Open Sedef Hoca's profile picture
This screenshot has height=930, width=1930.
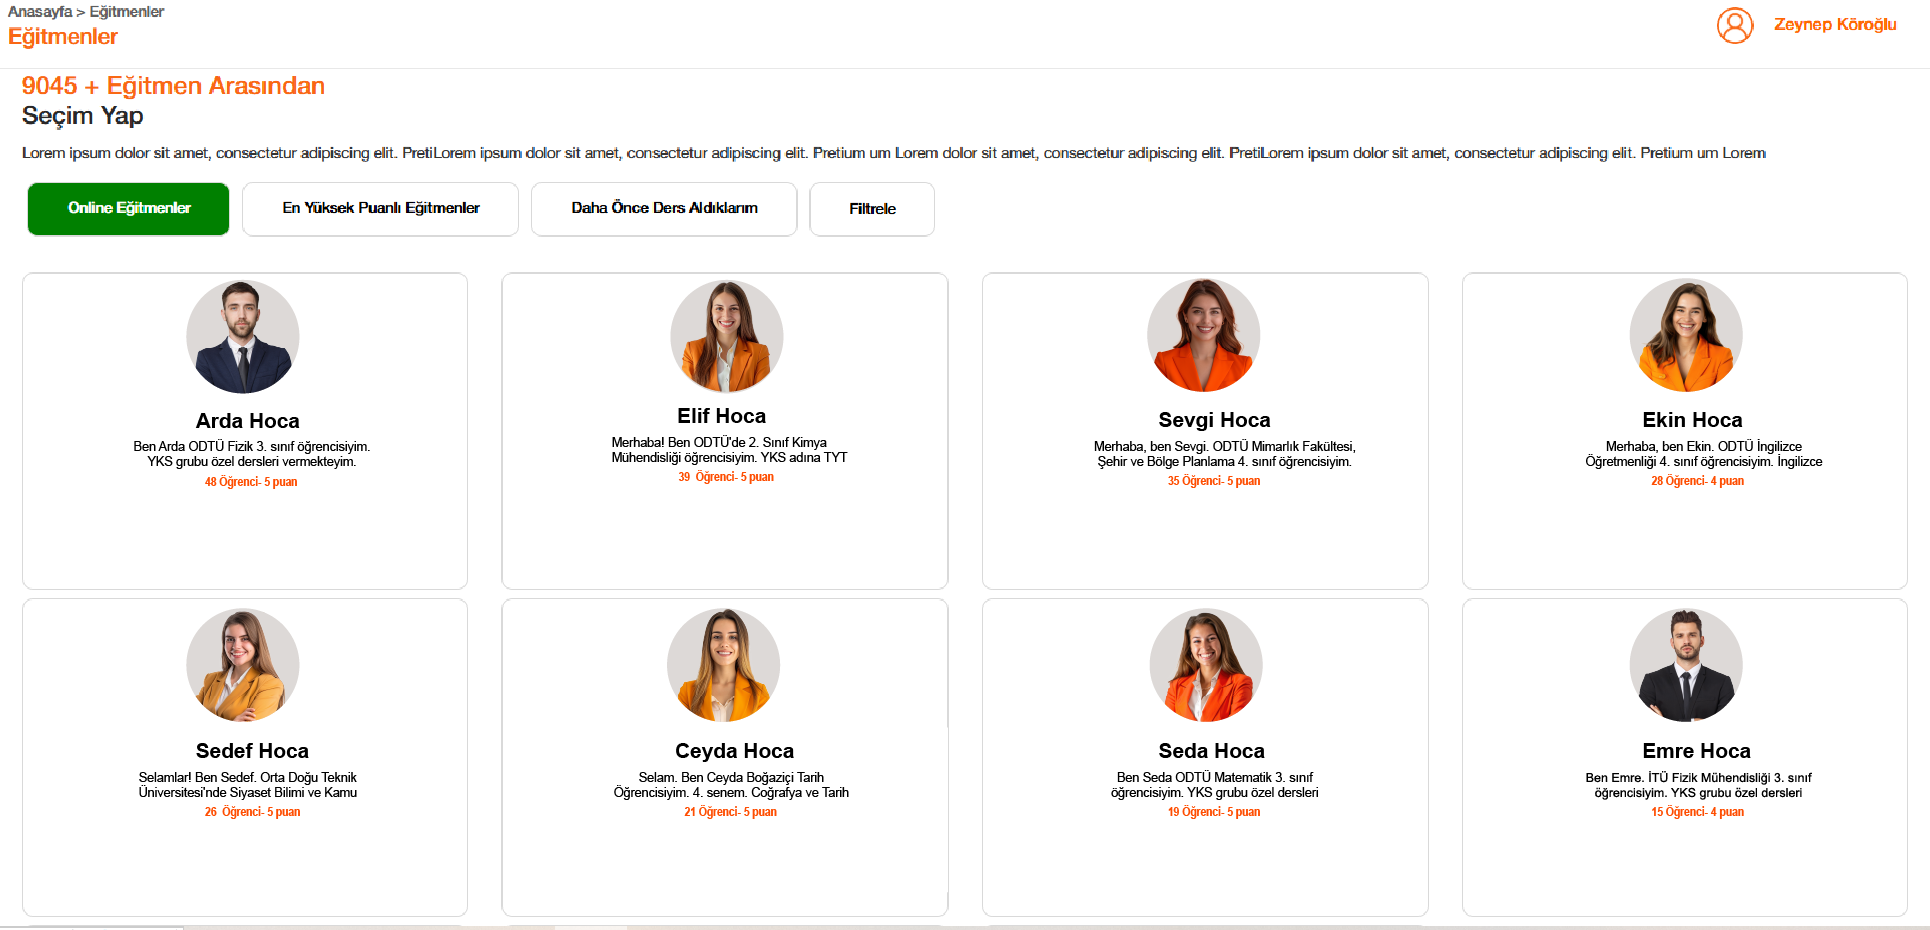point(243,665)
